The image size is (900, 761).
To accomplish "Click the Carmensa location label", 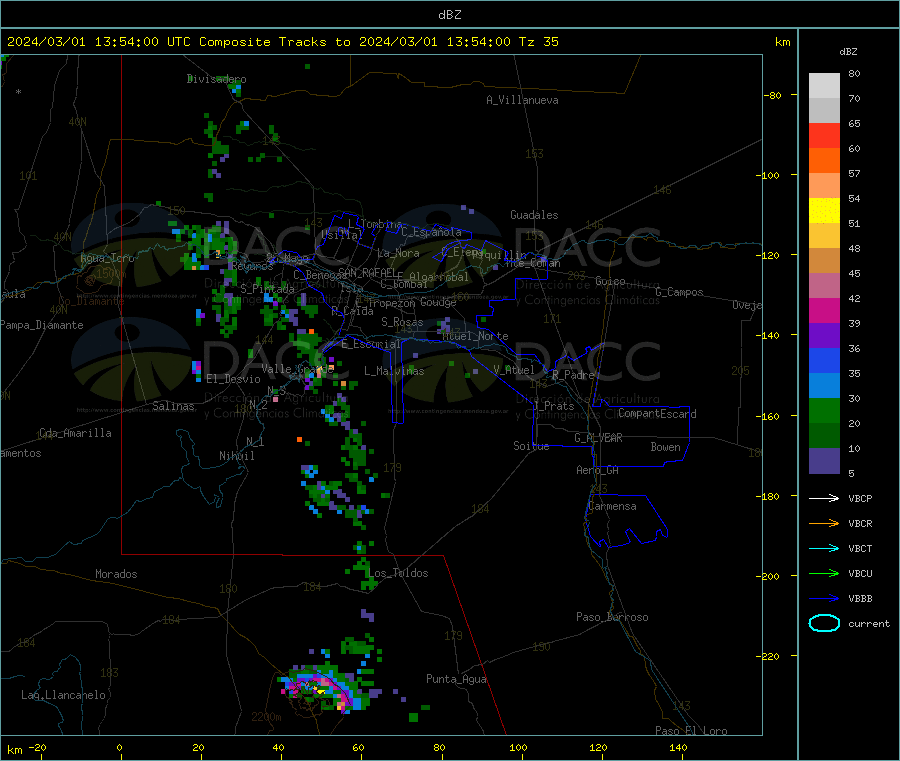I will click(612, 506).
